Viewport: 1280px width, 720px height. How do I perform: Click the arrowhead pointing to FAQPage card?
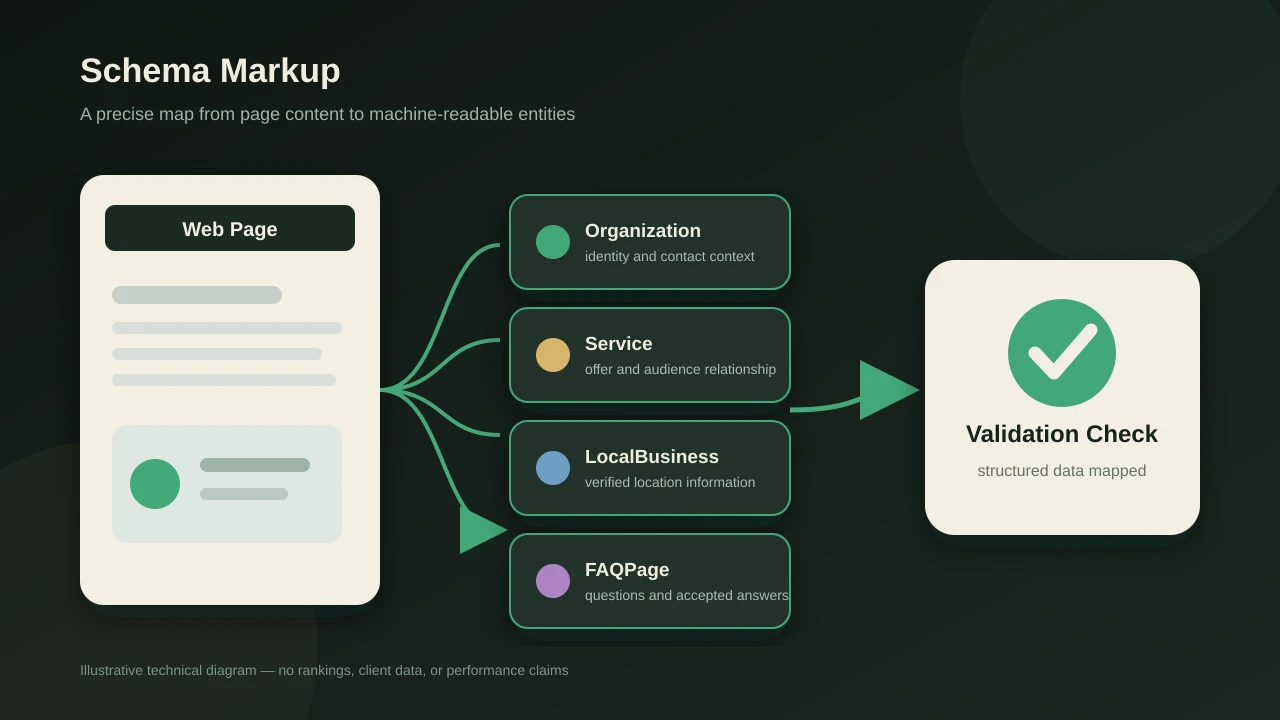(482, 530)
